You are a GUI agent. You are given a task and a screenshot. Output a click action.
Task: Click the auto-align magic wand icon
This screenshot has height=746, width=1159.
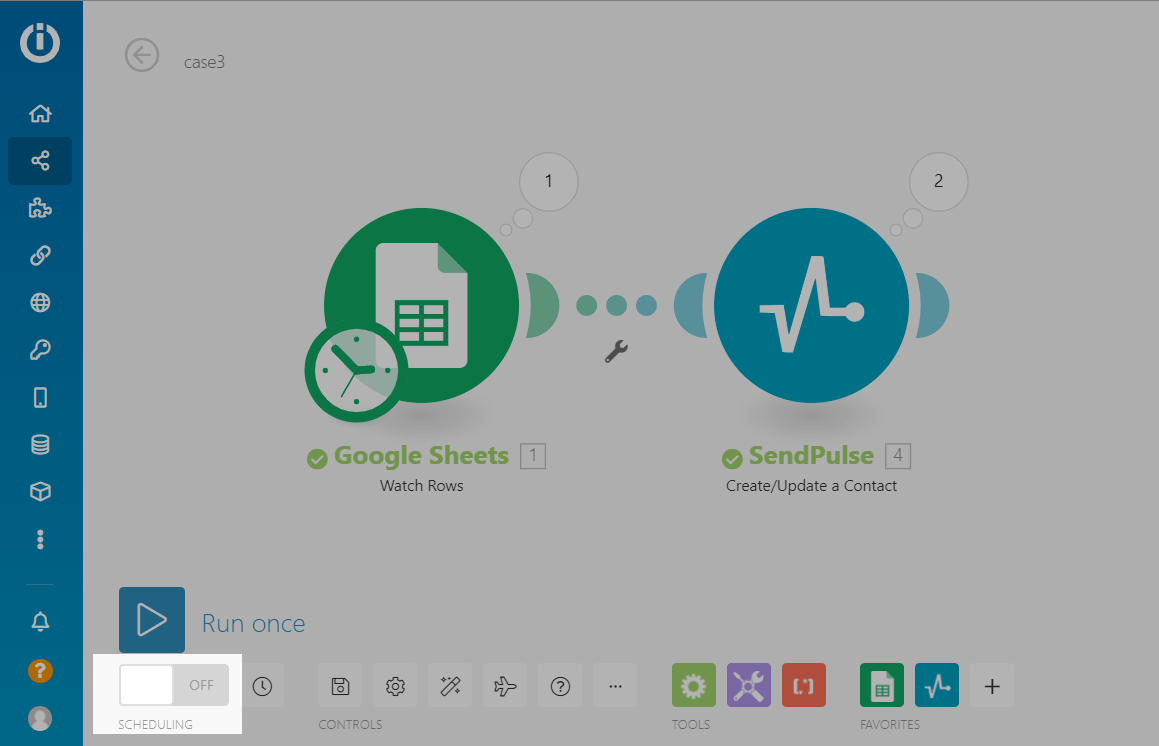click(450, 686)
